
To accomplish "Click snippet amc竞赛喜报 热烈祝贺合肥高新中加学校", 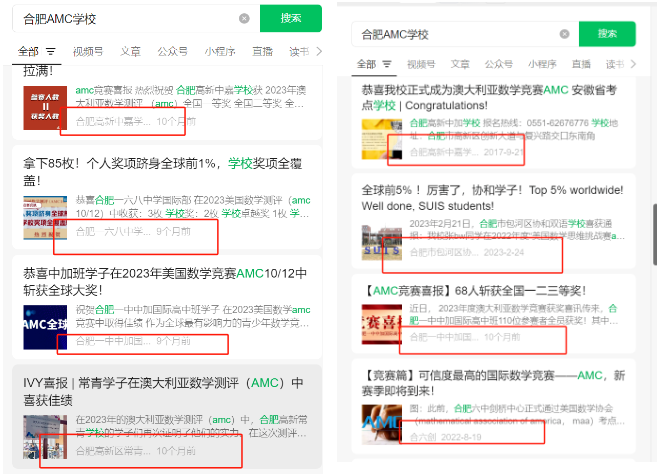I will (191, 97).
